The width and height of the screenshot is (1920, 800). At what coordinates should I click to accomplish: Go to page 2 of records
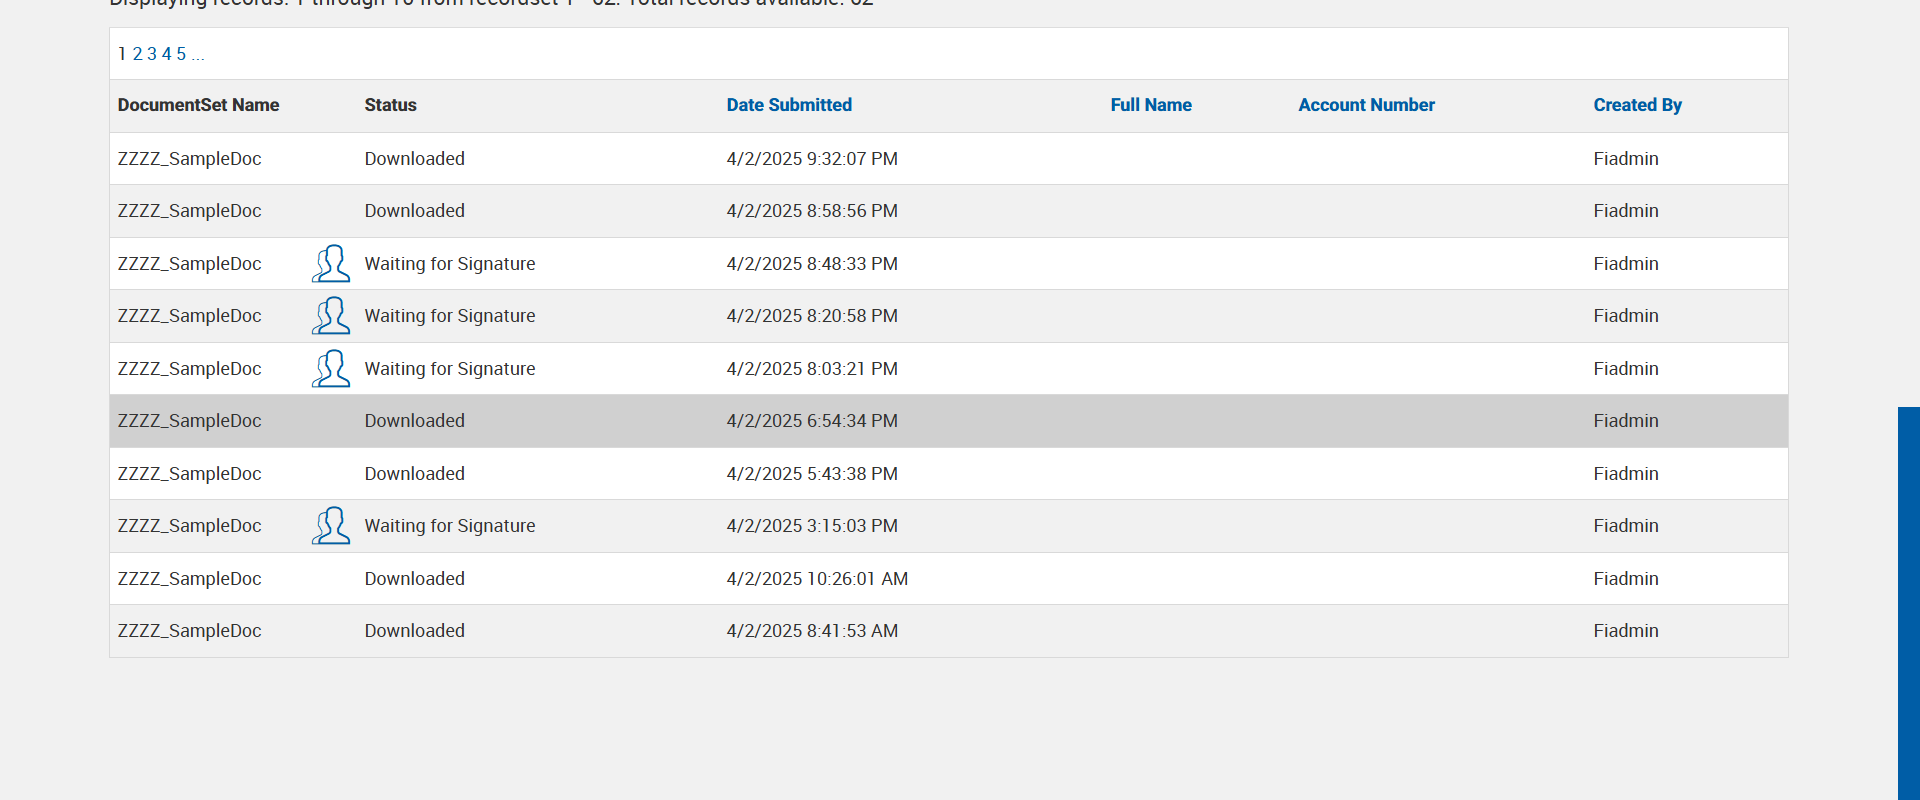click(x=137, y=54)
